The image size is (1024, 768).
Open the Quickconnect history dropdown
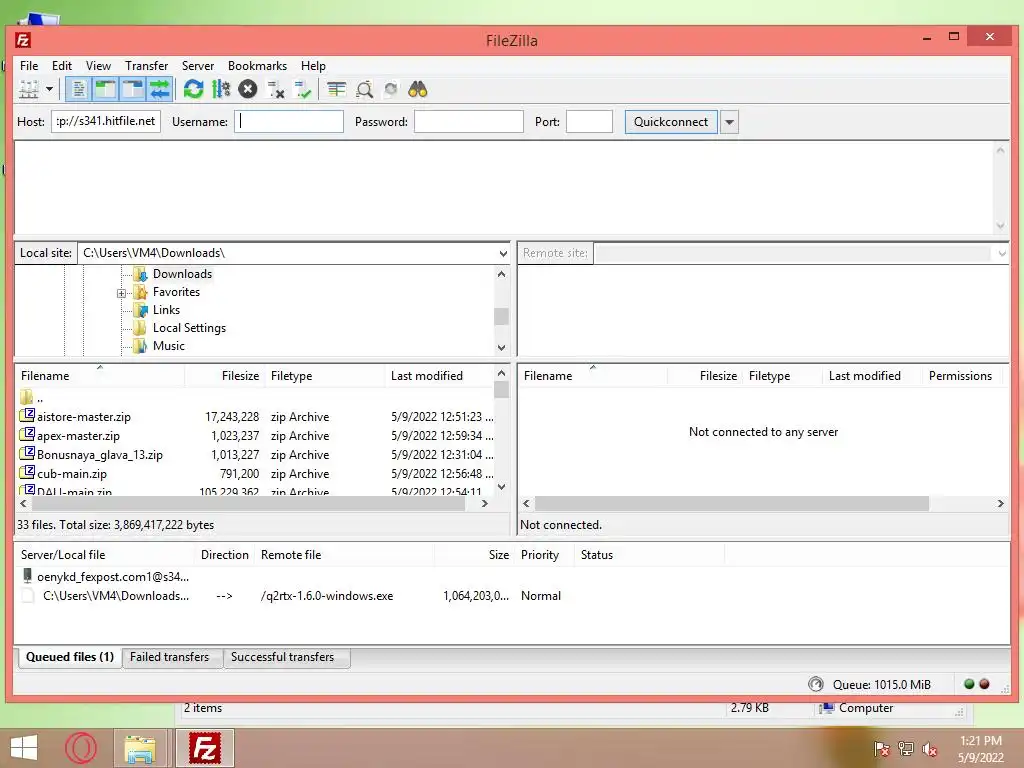729,122
